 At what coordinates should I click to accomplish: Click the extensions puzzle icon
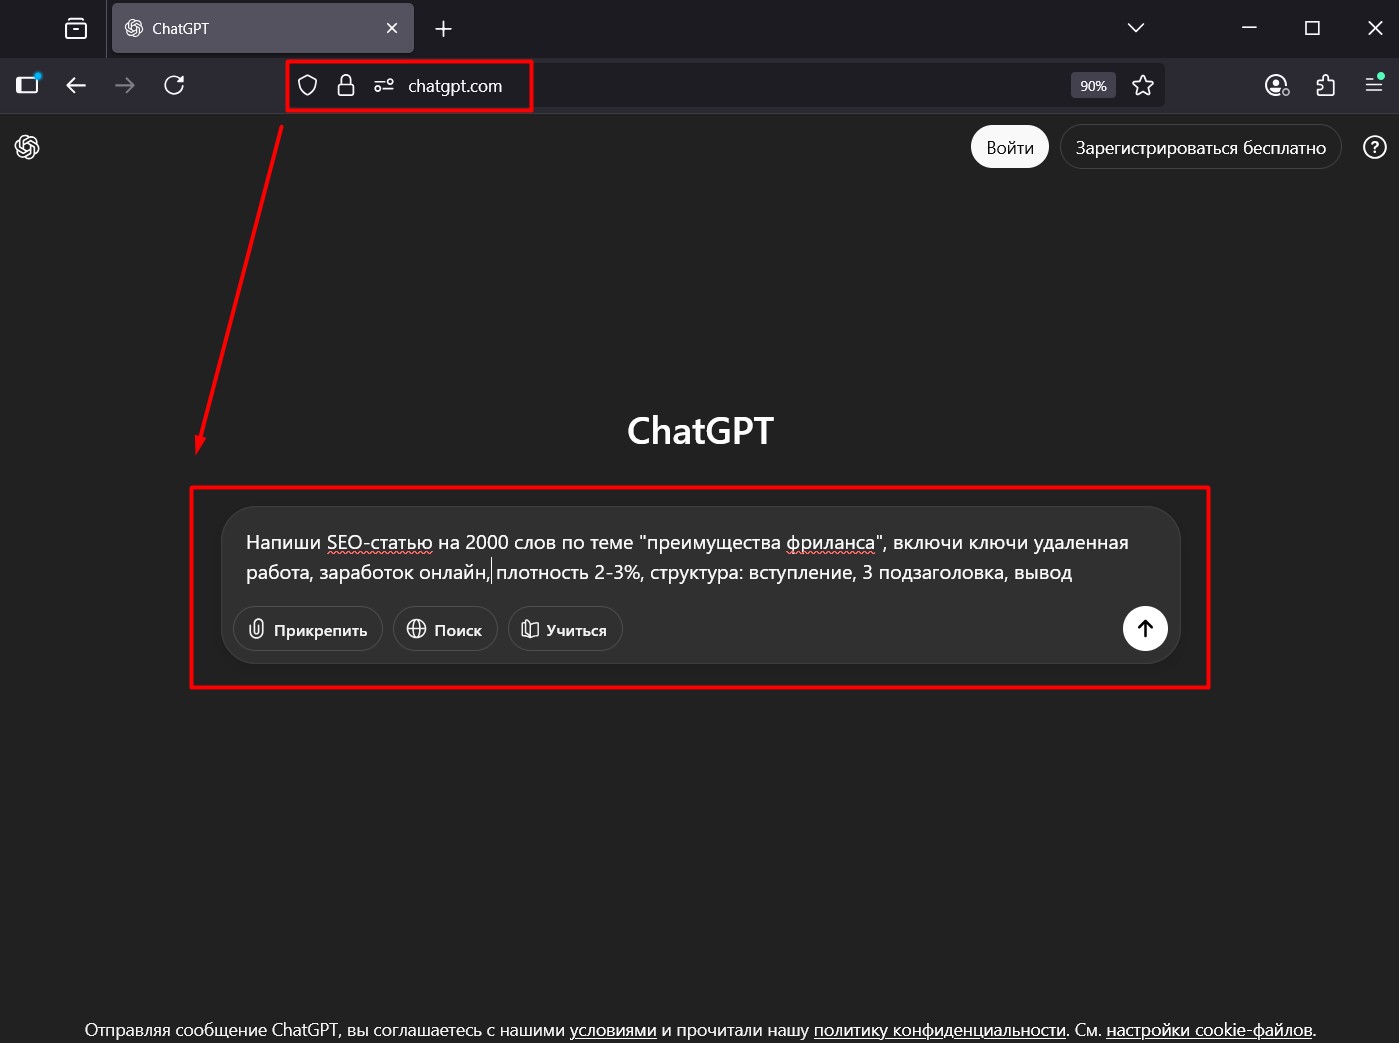coord(1325,85)
